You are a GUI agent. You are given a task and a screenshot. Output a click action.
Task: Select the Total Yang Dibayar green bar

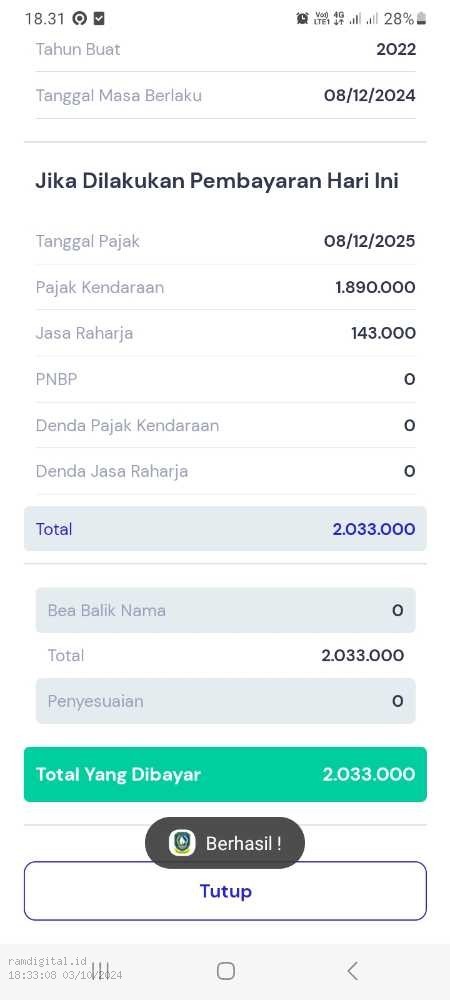(x=225, y=774)
